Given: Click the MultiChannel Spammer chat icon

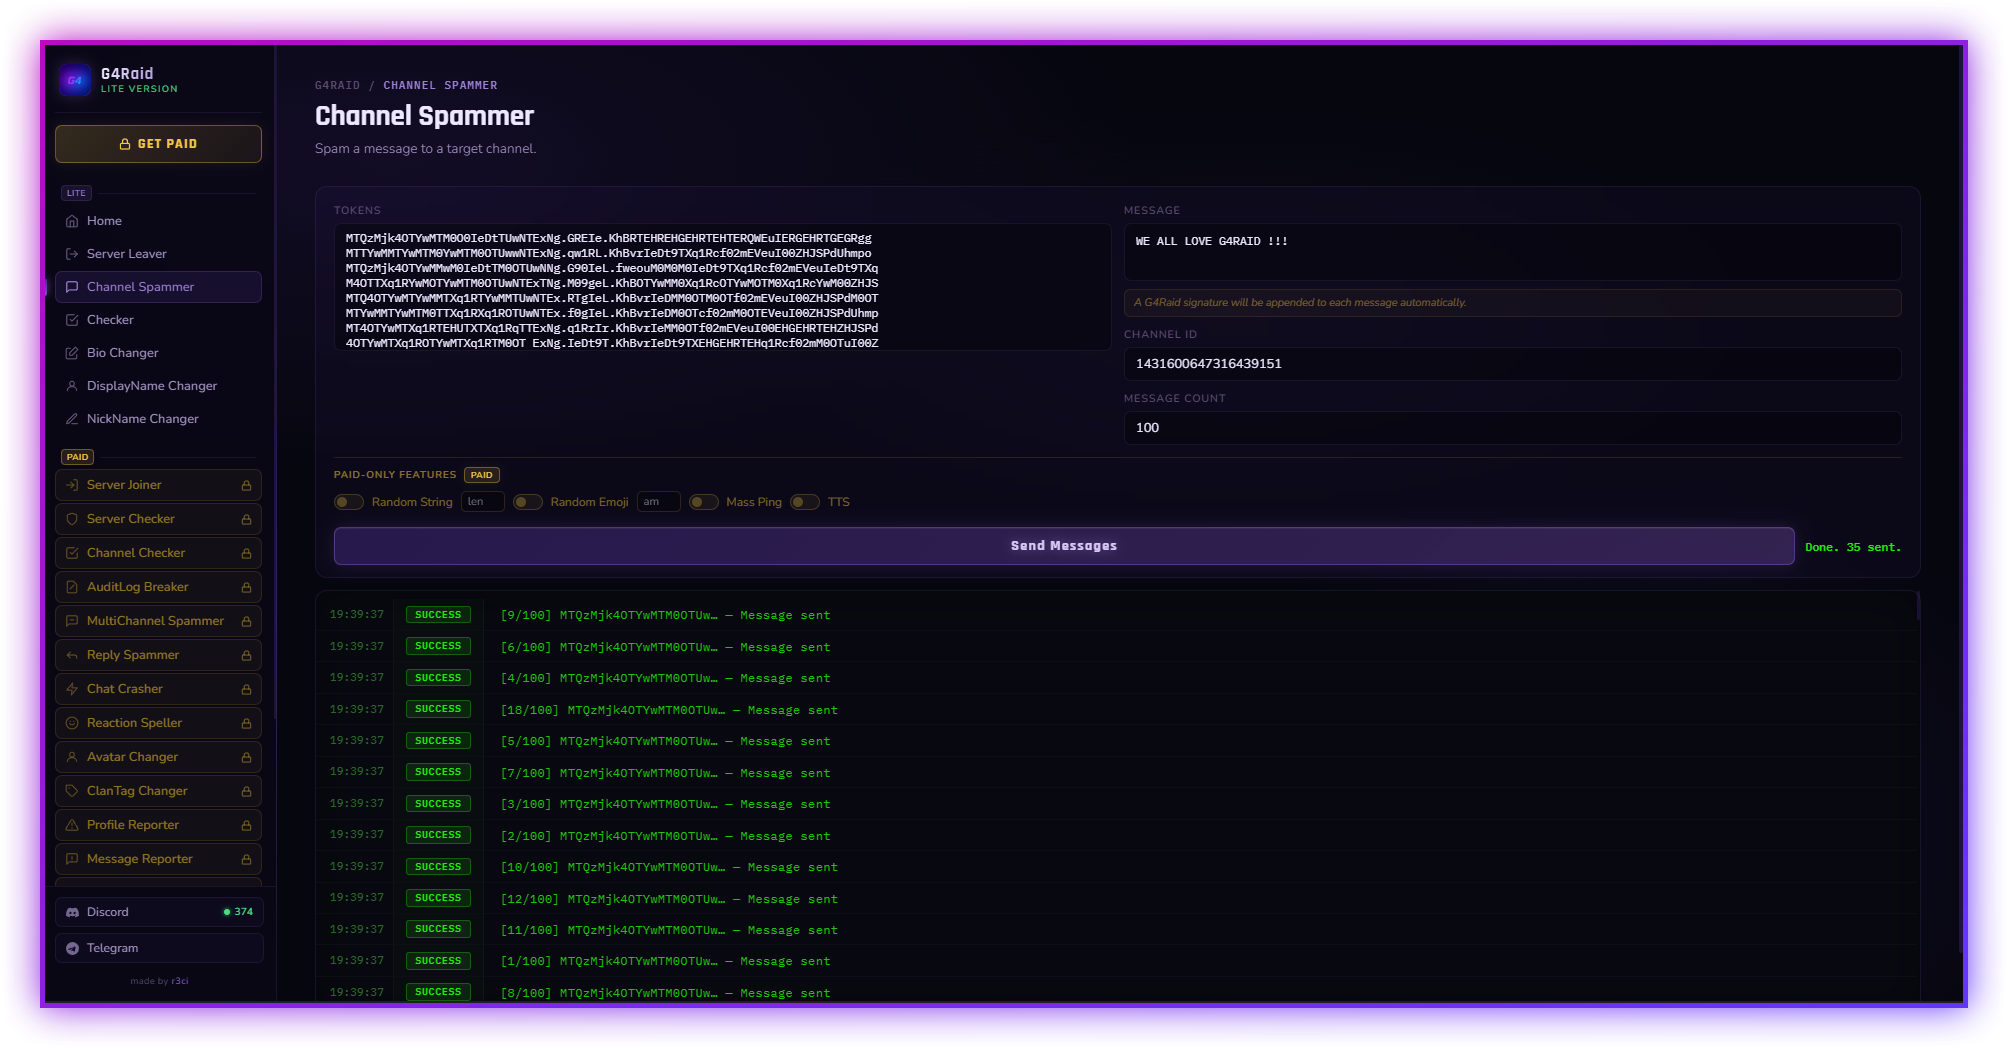Looking at the screenshot, I should [72, 621].
